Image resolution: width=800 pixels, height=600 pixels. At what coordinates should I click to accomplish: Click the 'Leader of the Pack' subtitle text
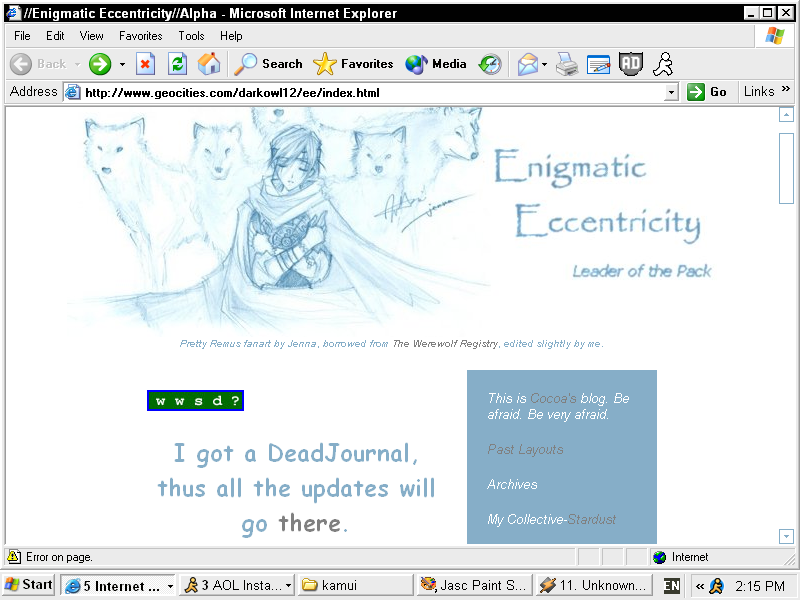point(641,271)
